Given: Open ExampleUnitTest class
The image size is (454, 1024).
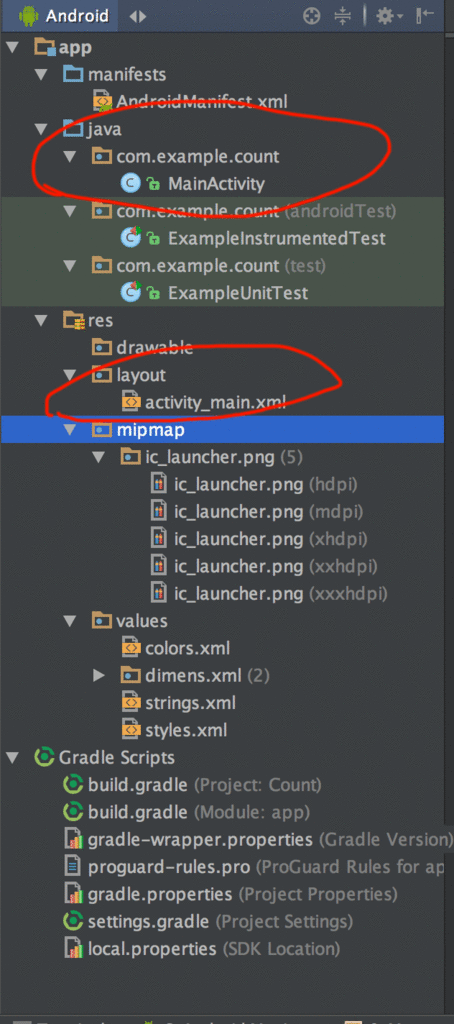Looking at the screenshot, I should point(238,293).
